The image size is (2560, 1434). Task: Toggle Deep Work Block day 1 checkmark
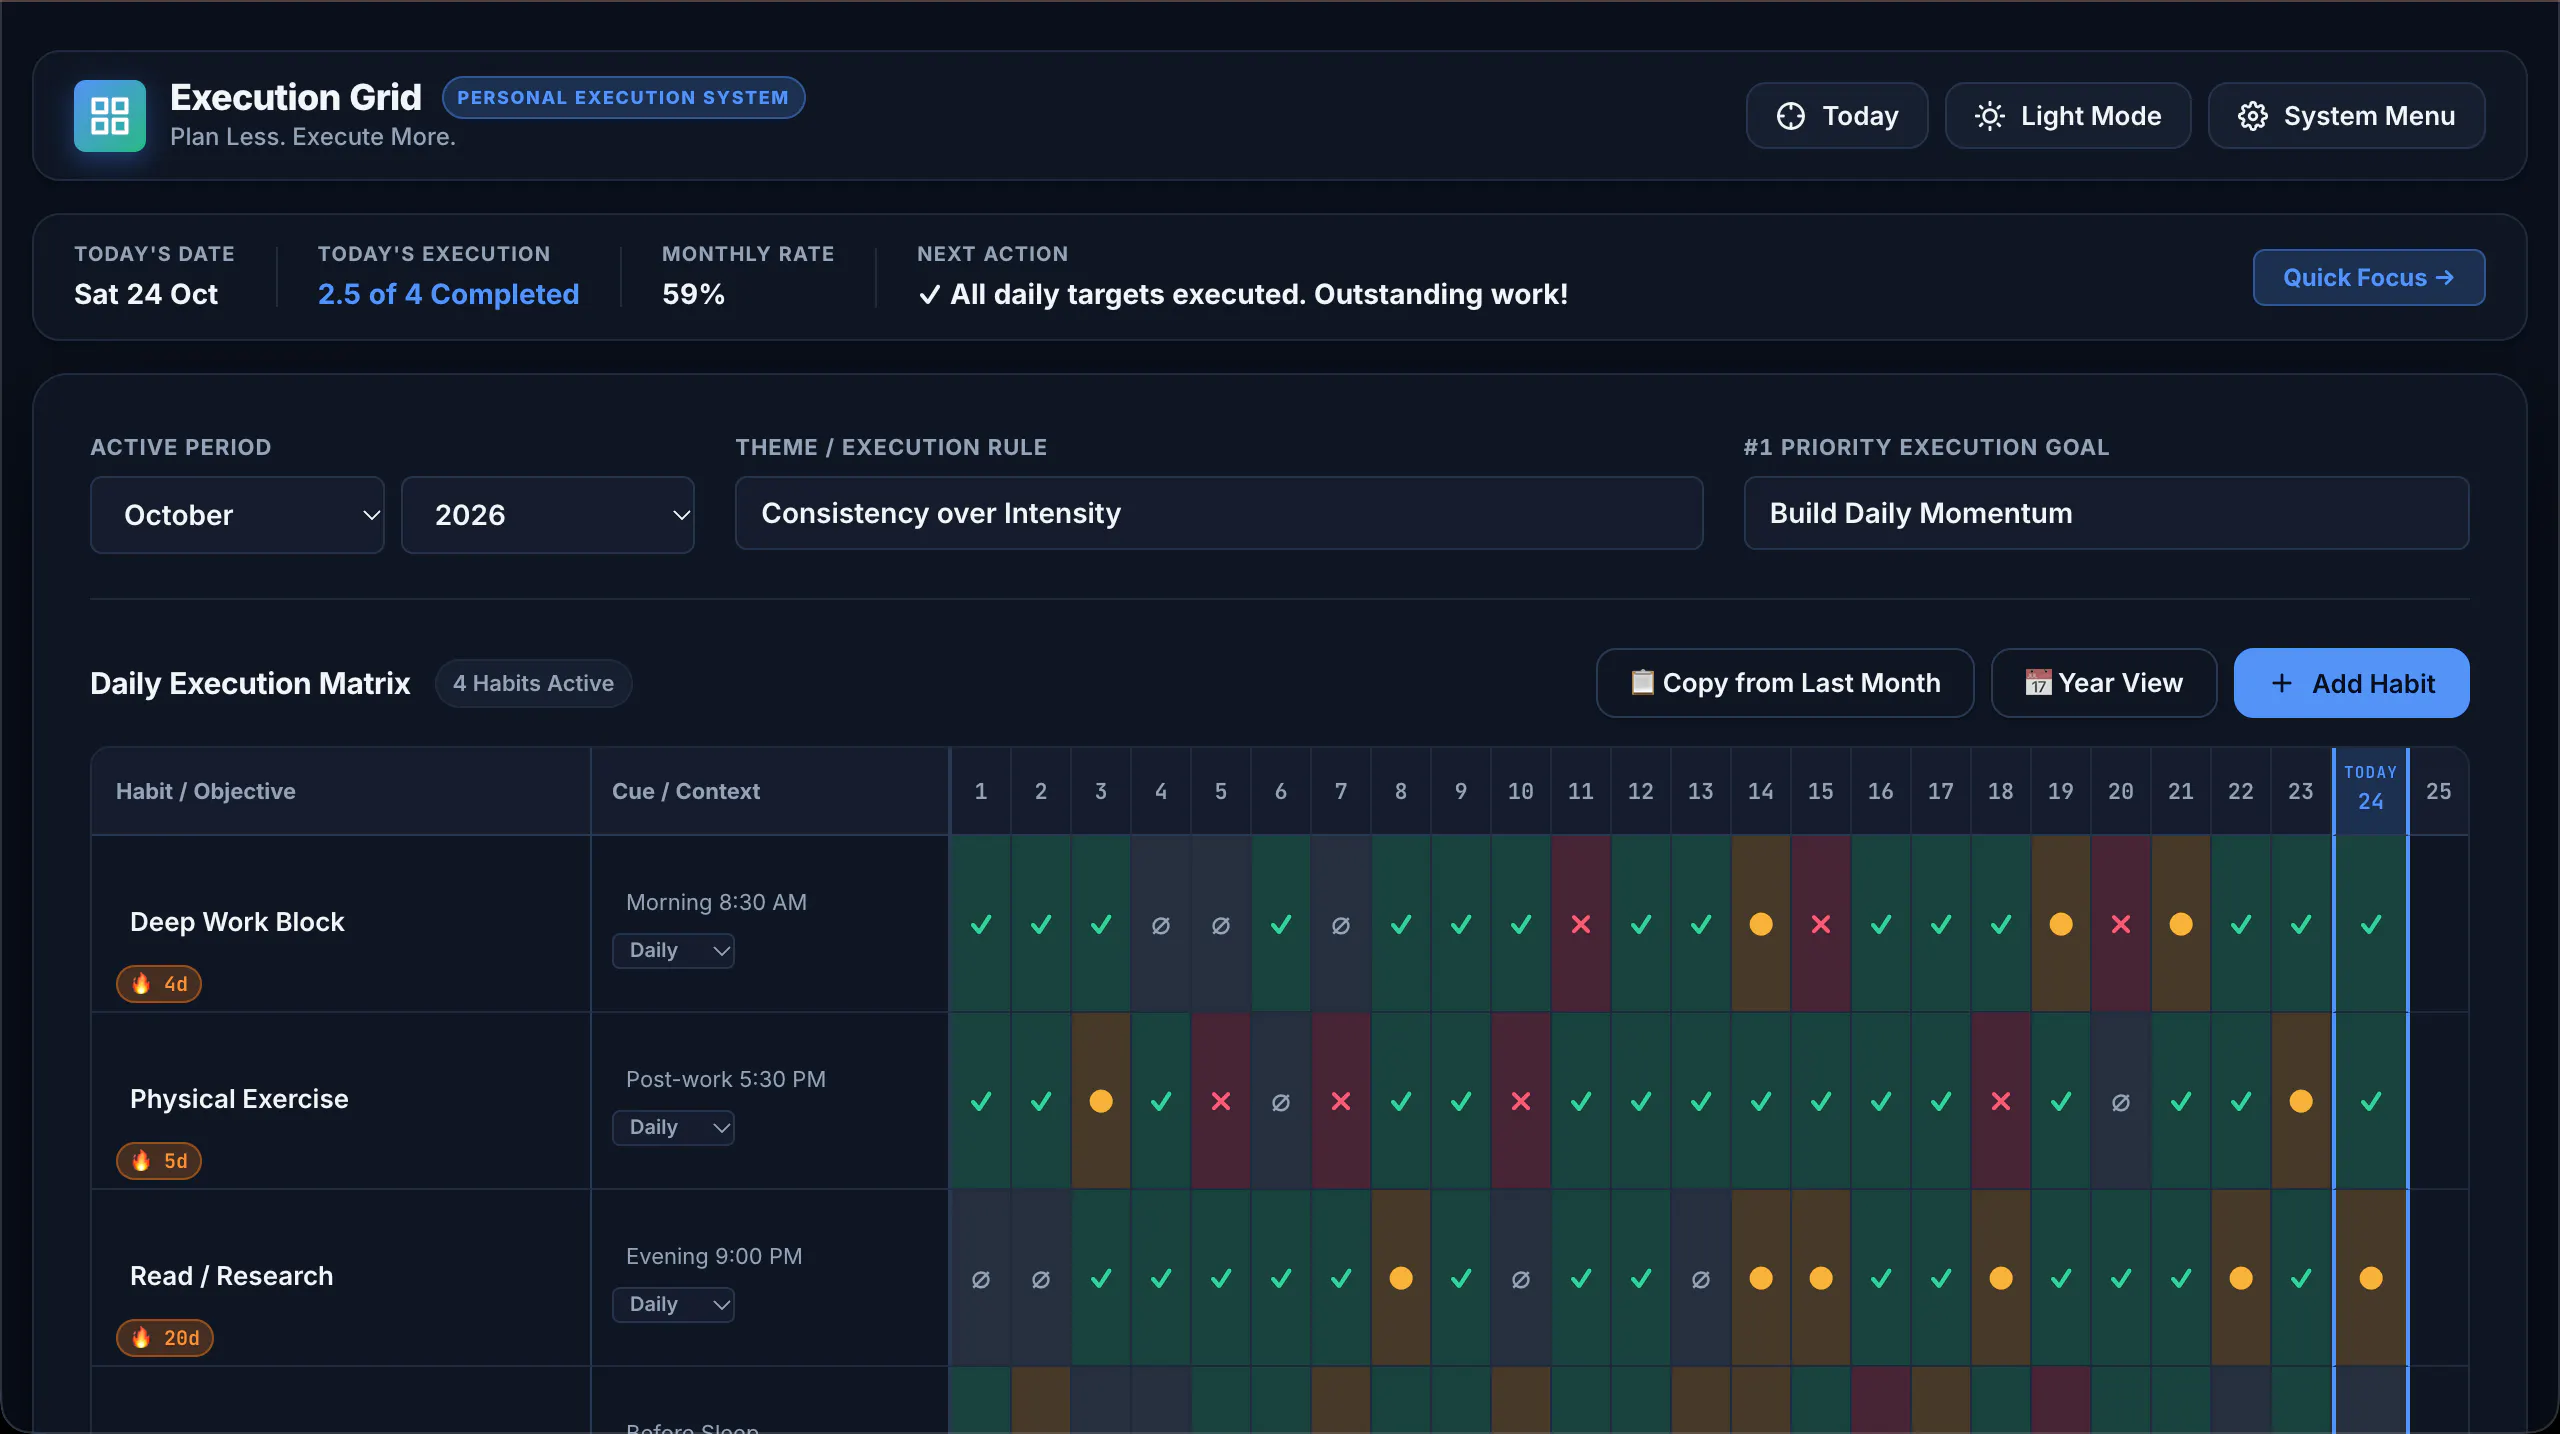pyautogui.click(x=981, y=924)
